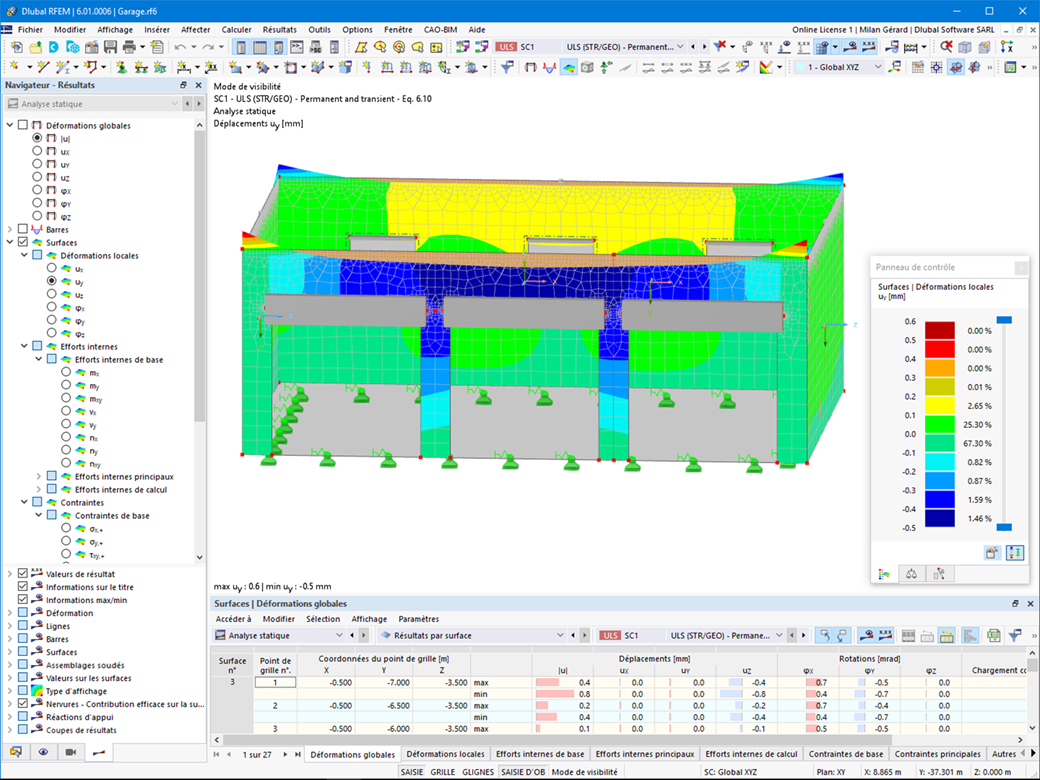Screen dimensions: 1040x780
Task: Toggle the Barres results checkbox
Action: tap(23, 229)
